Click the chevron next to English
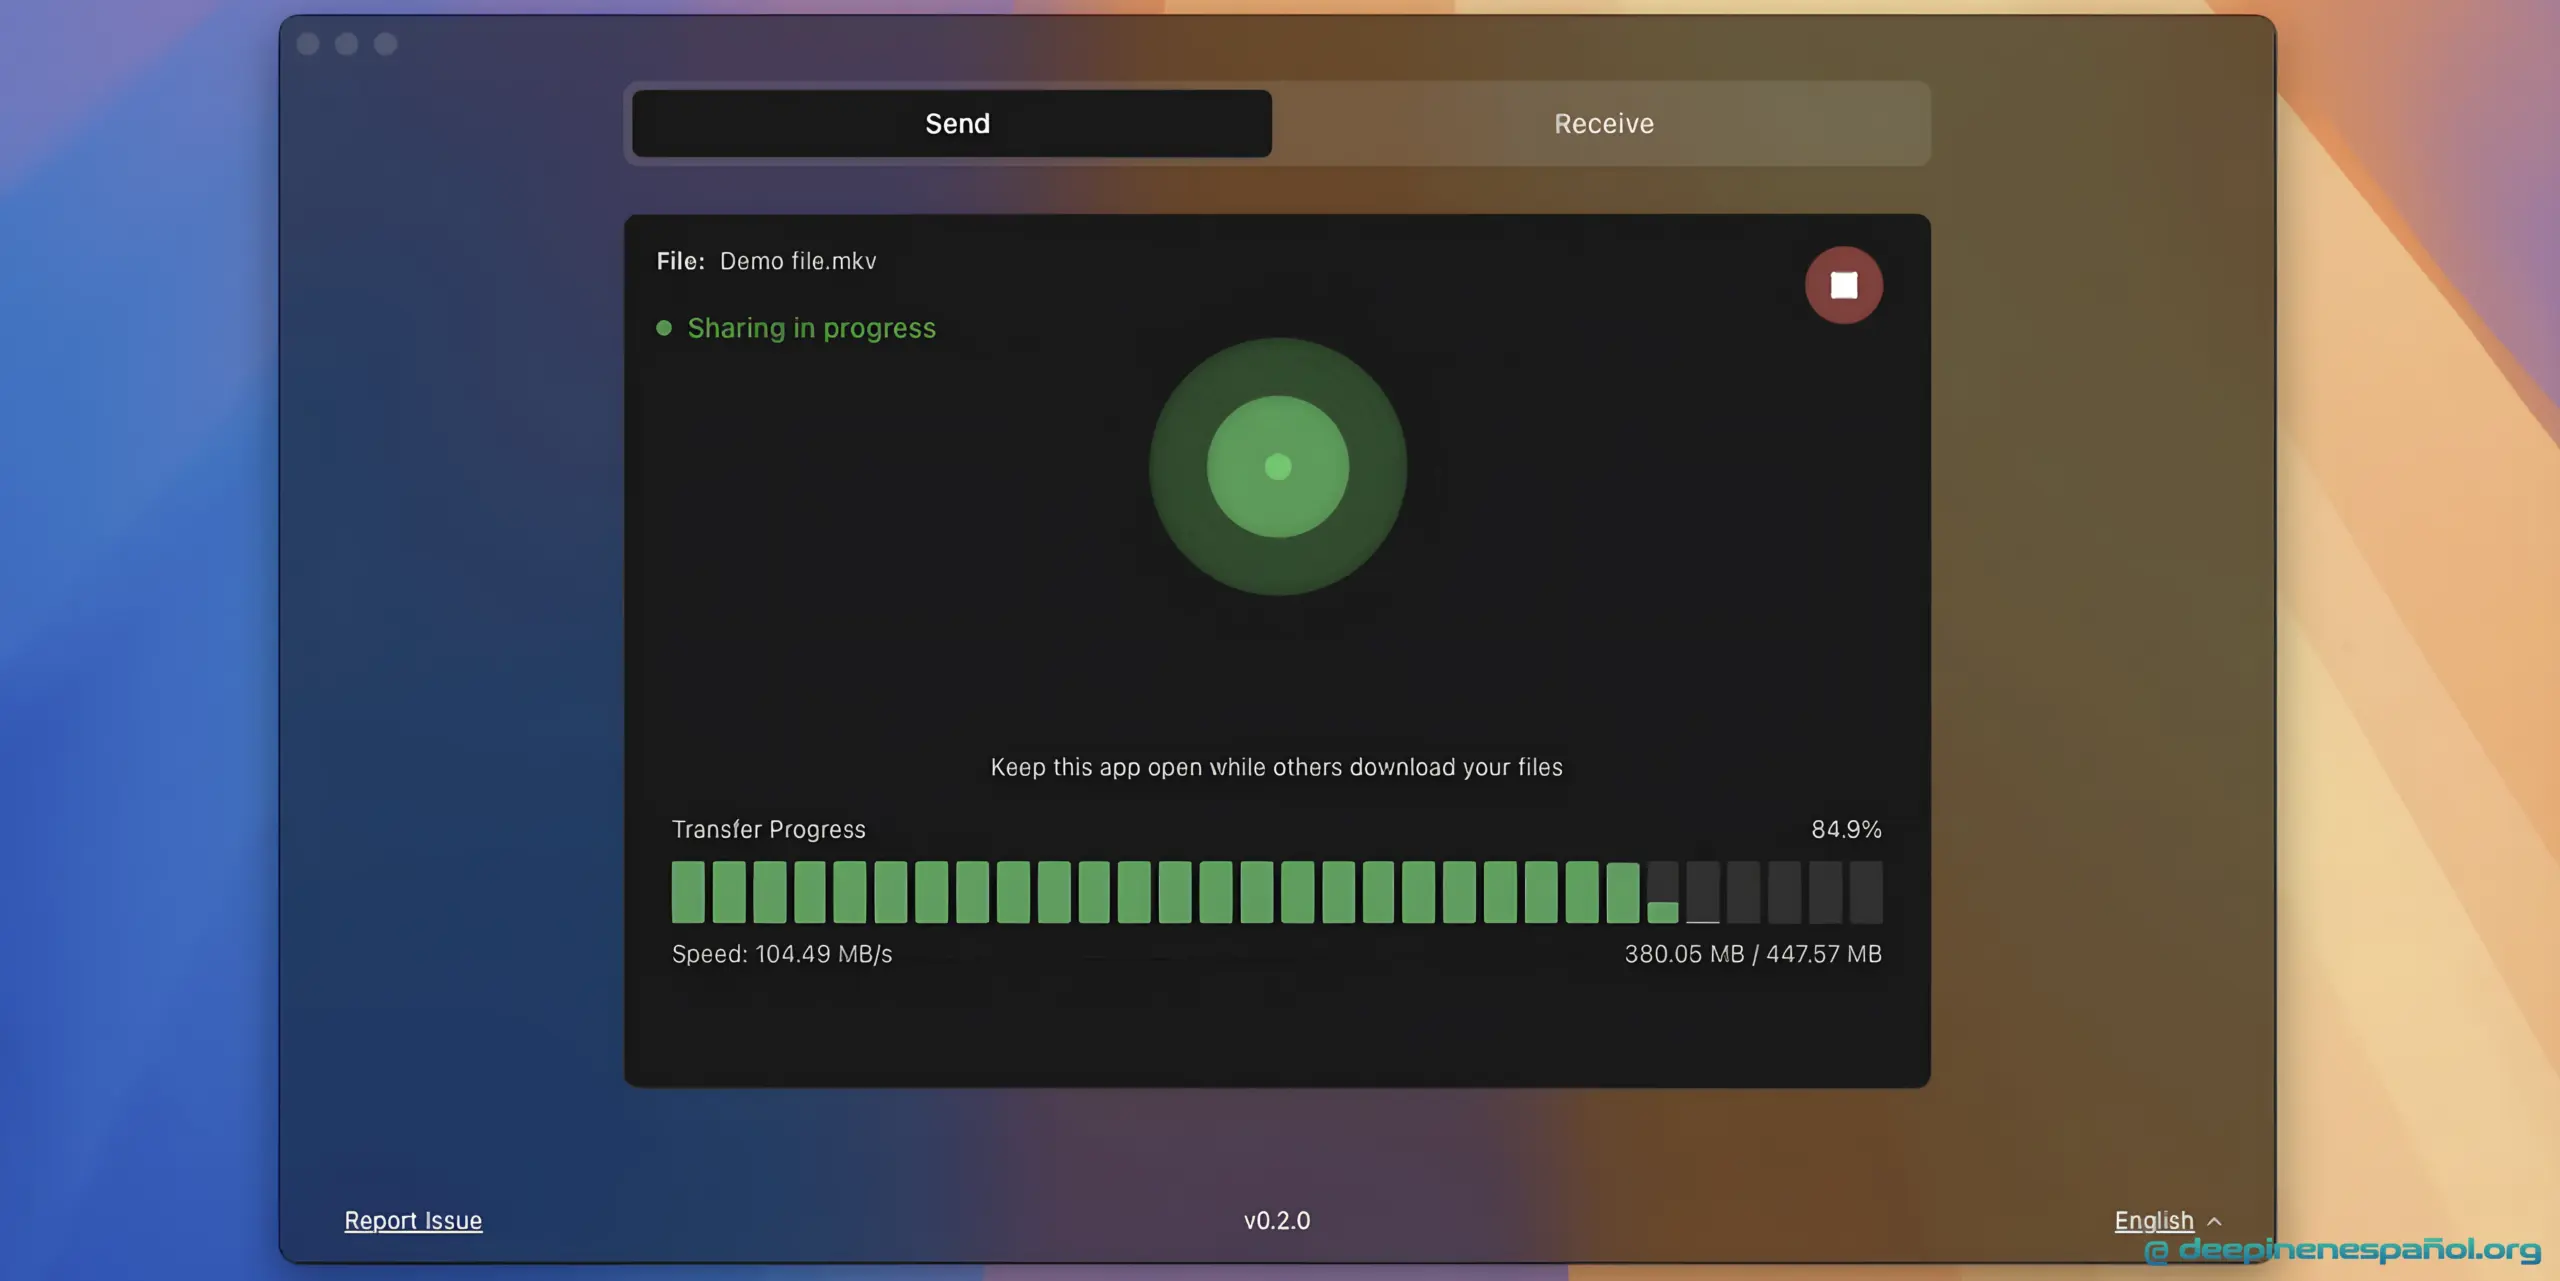The height and width of the screenshot is (1281, 2560). (x=2214, y=1221)
